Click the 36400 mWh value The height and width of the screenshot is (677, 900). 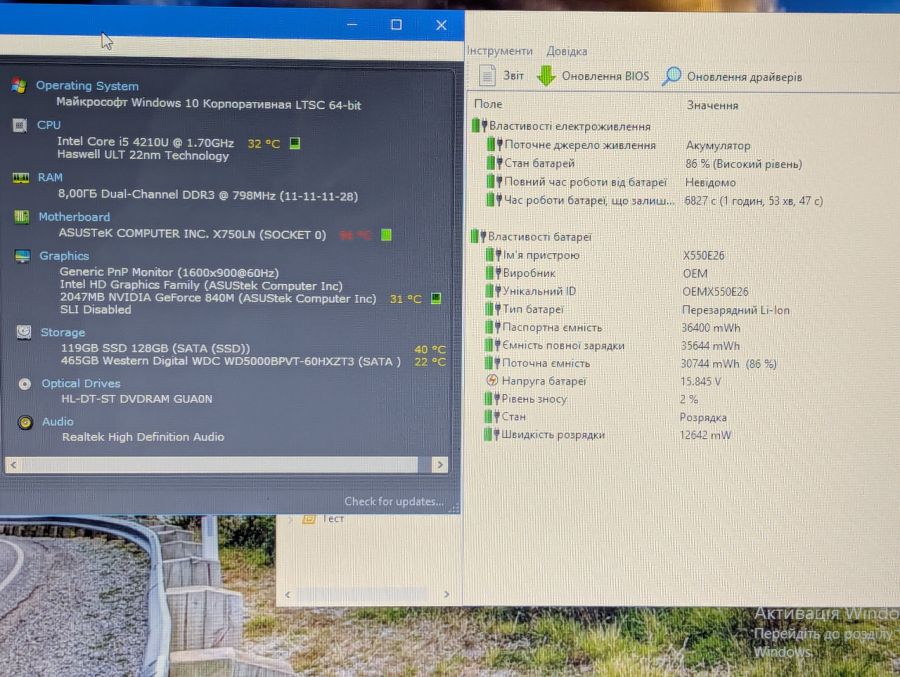(x=711, y=328)
